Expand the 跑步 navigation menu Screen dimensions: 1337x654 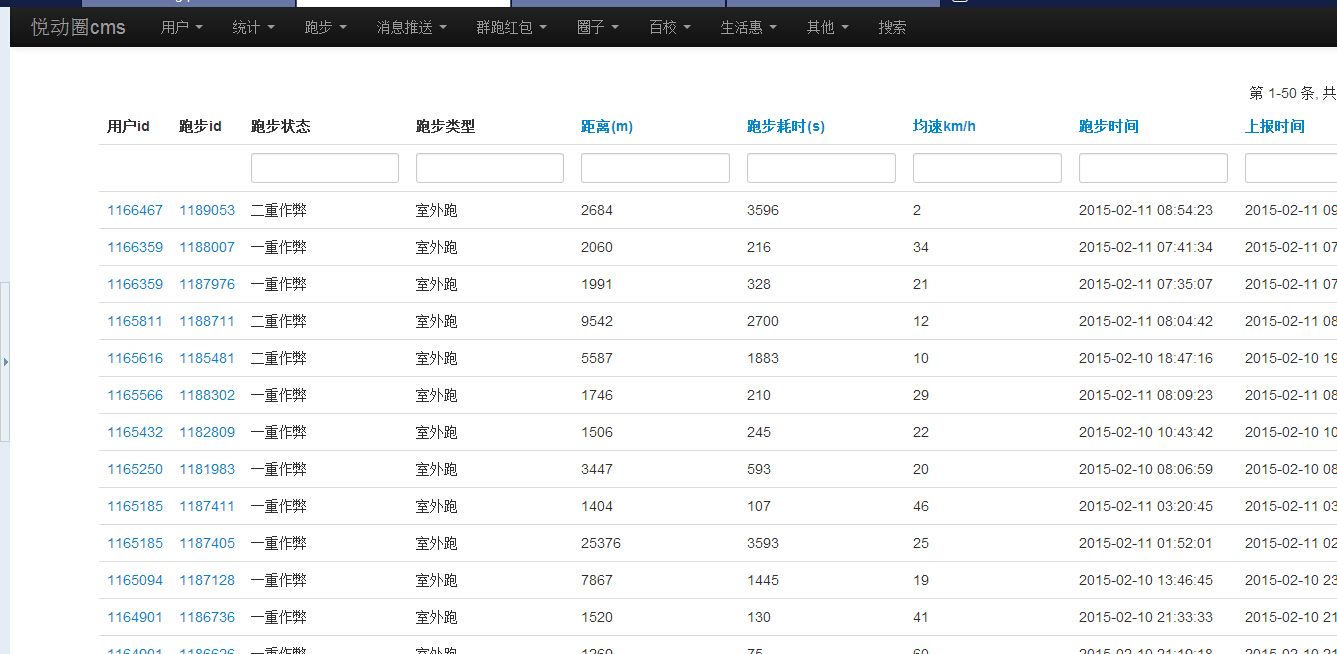[x=325, y=27]
